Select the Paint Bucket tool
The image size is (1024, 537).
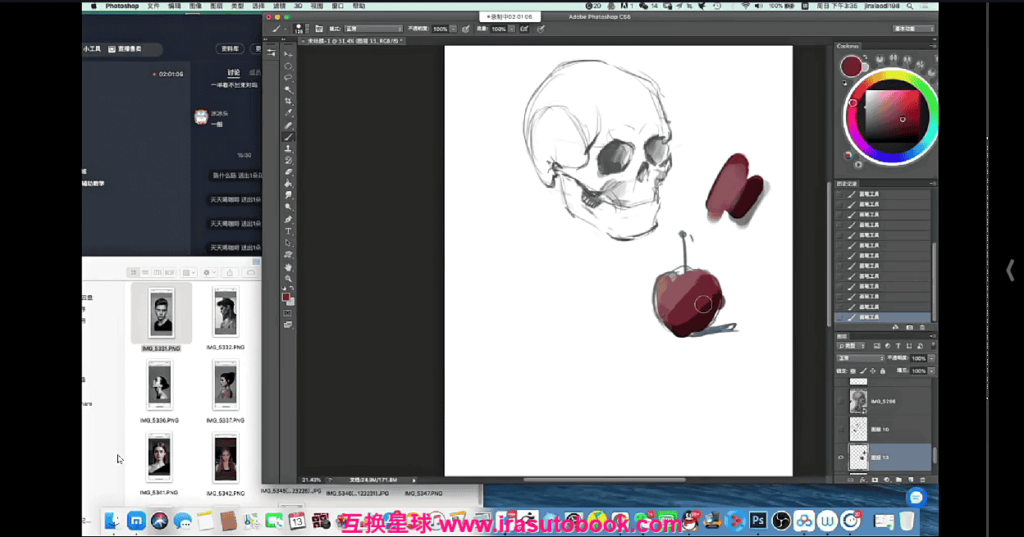288,184
